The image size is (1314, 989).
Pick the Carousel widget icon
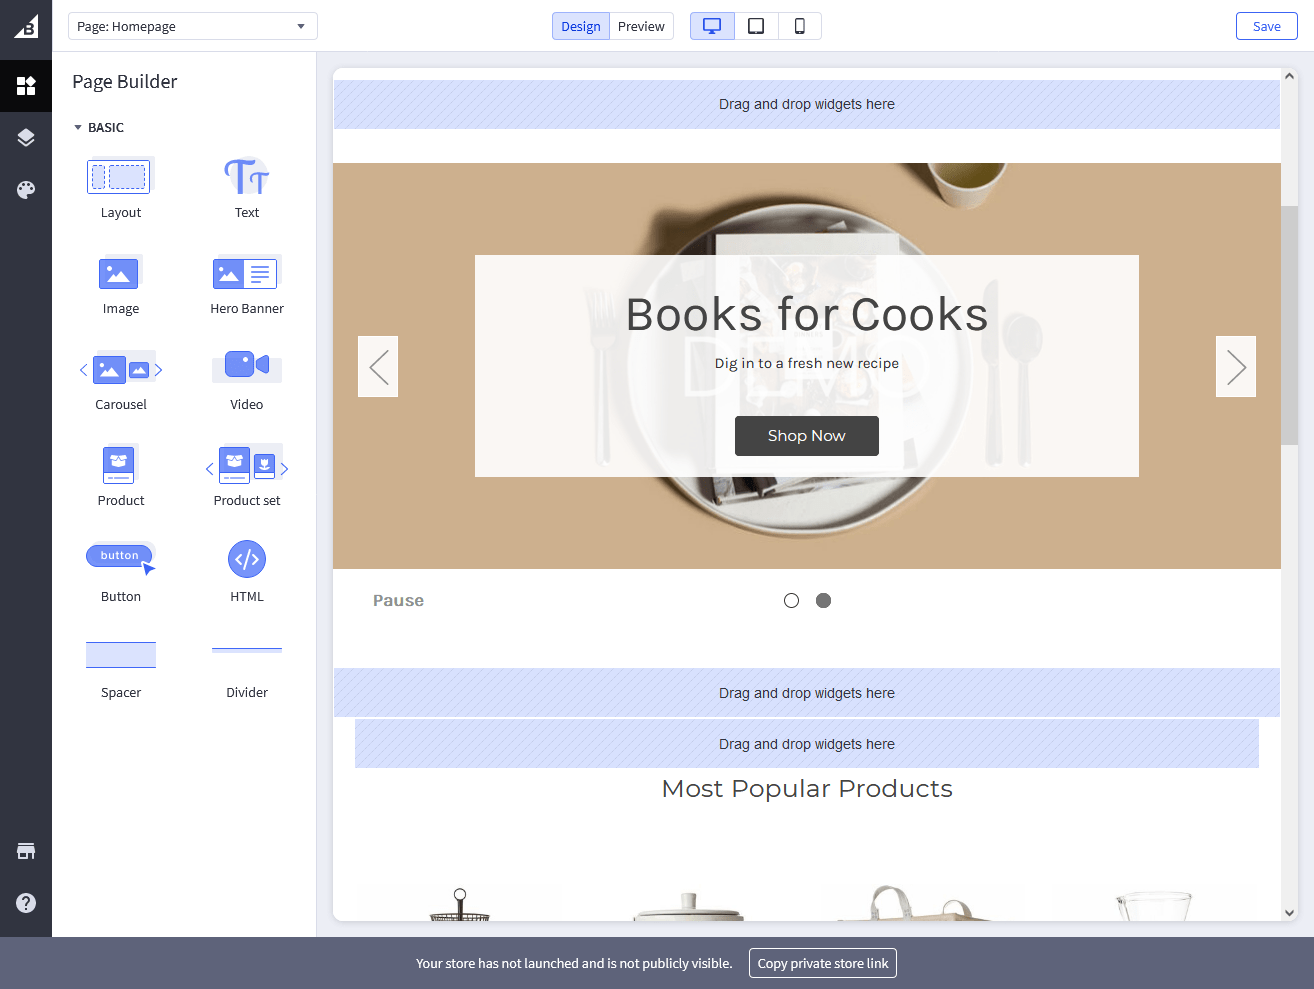click(121, 369)
